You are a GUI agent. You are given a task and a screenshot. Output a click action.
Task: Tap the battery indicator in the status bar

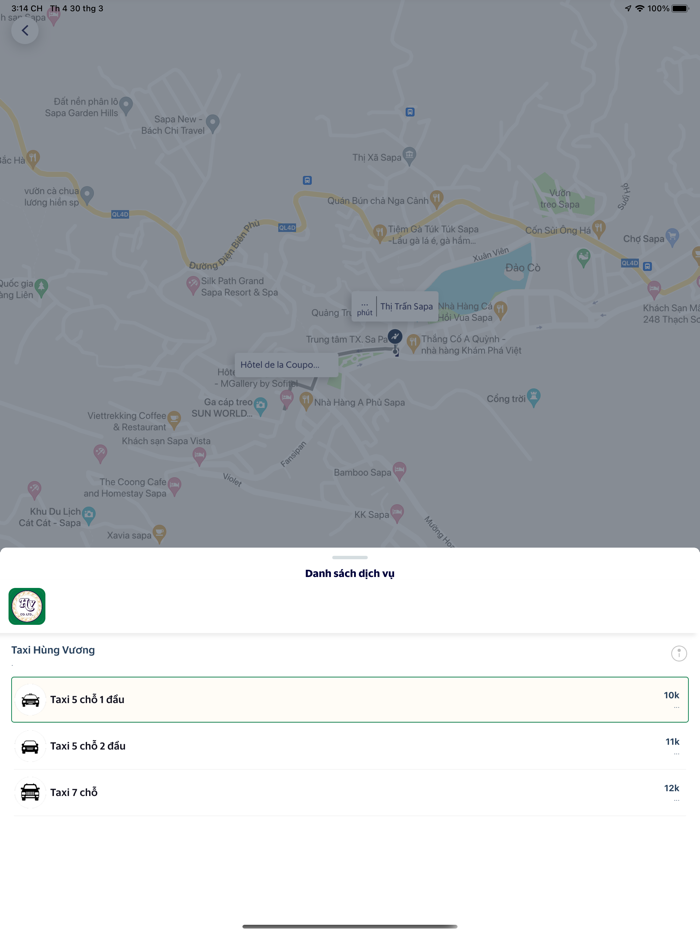679,8
